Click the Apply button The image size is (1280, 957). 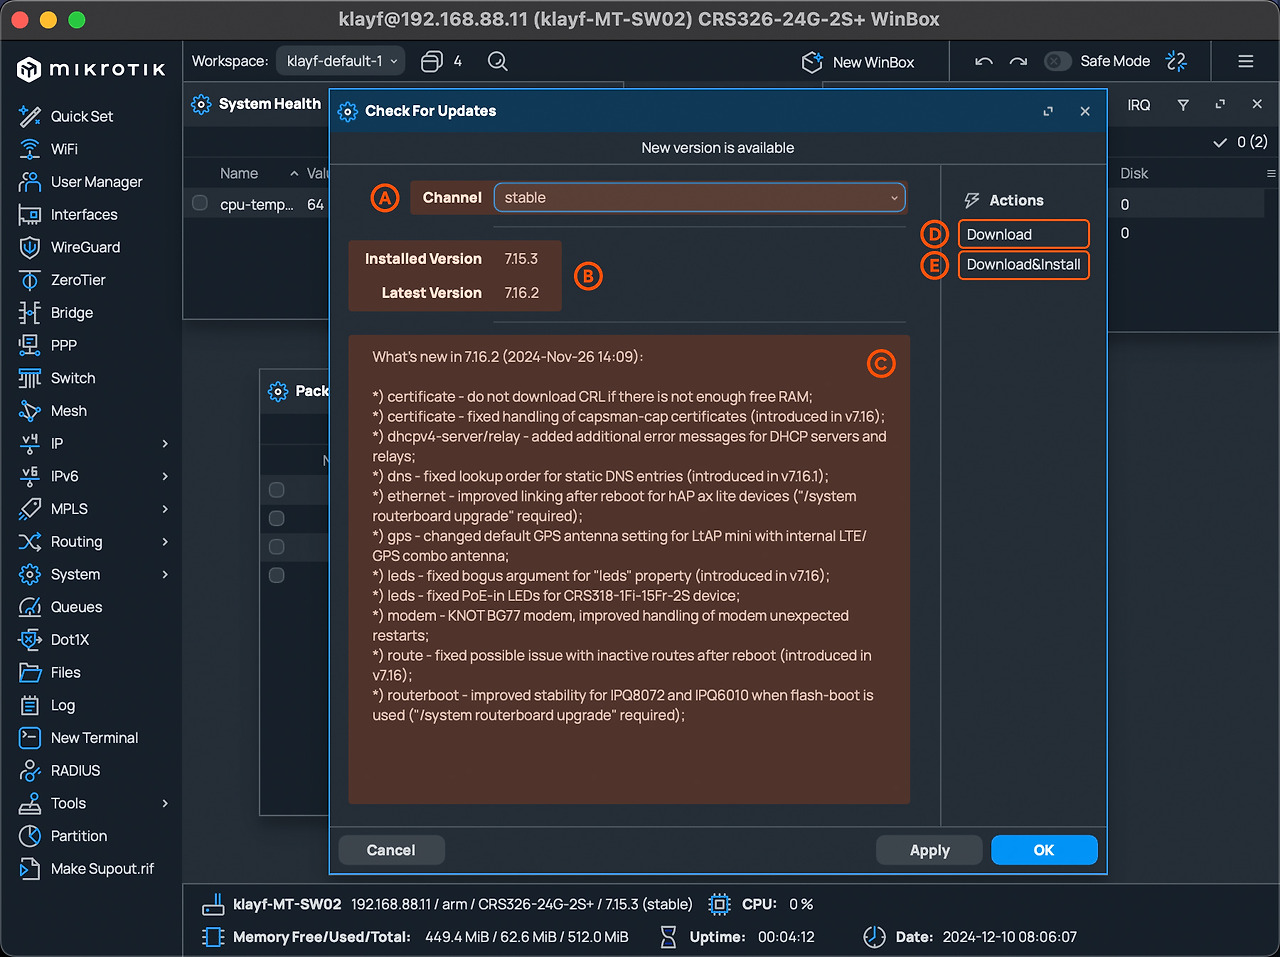[x=930, y=850]
